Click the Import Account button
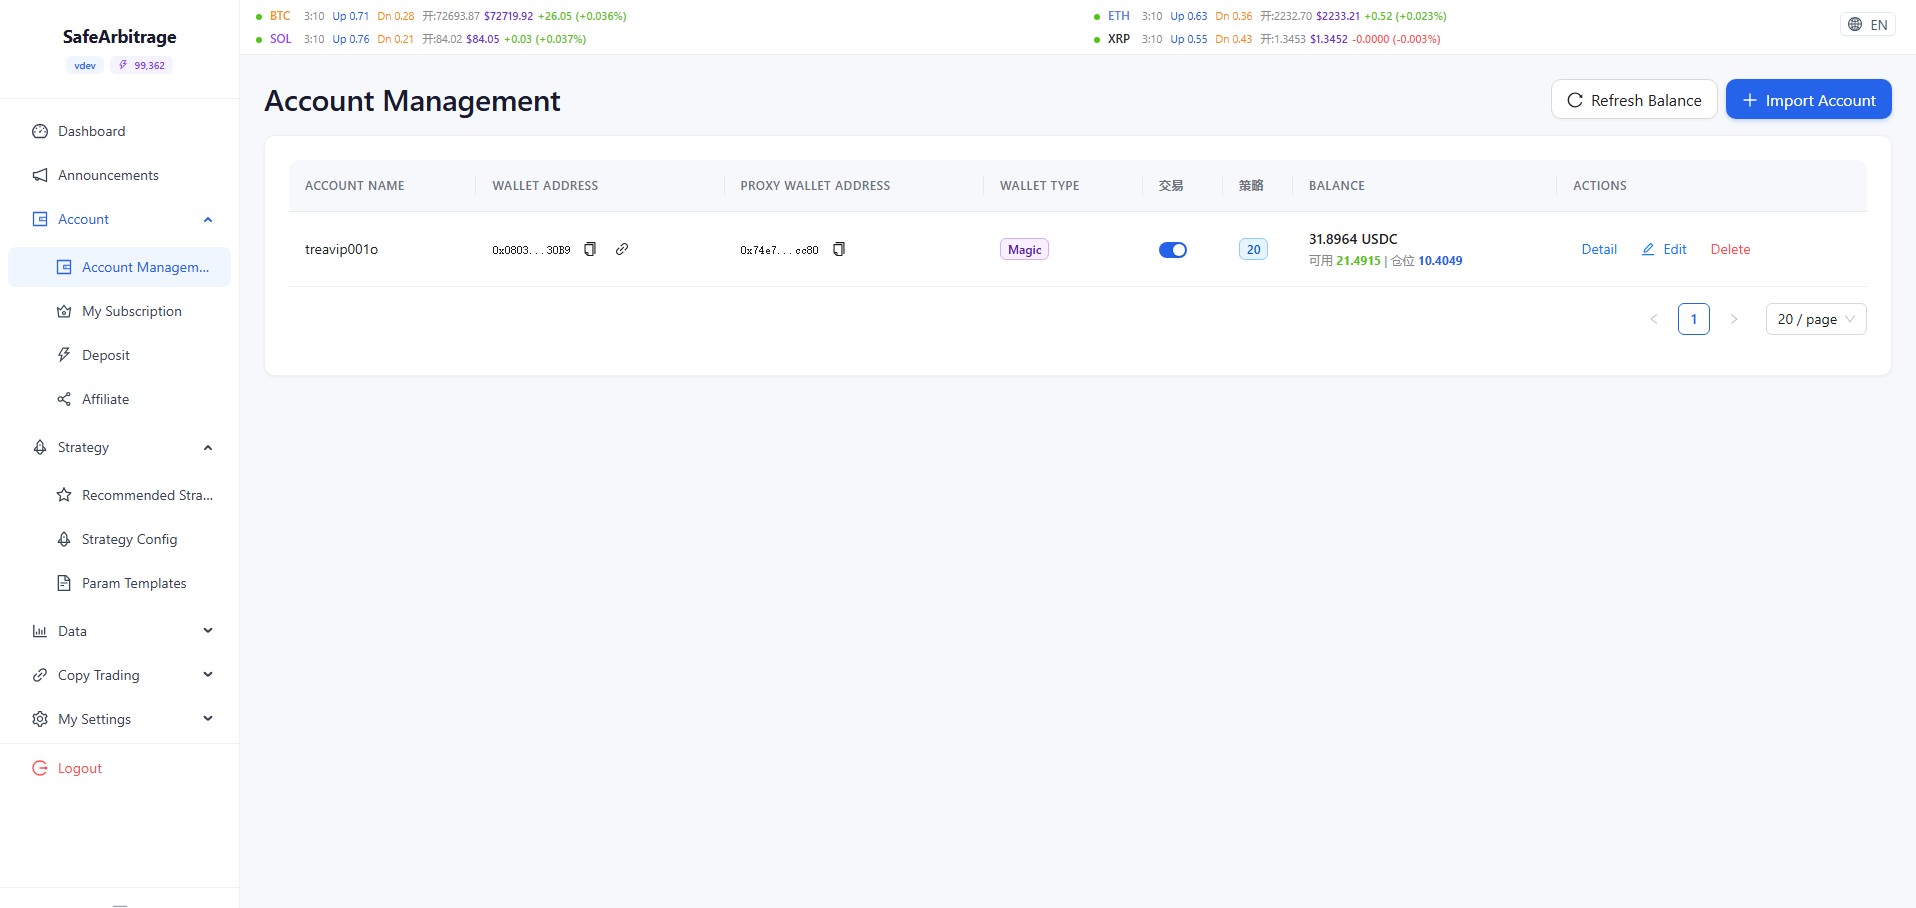Viewport: 1916px width, 908px height. [1808, 100]
